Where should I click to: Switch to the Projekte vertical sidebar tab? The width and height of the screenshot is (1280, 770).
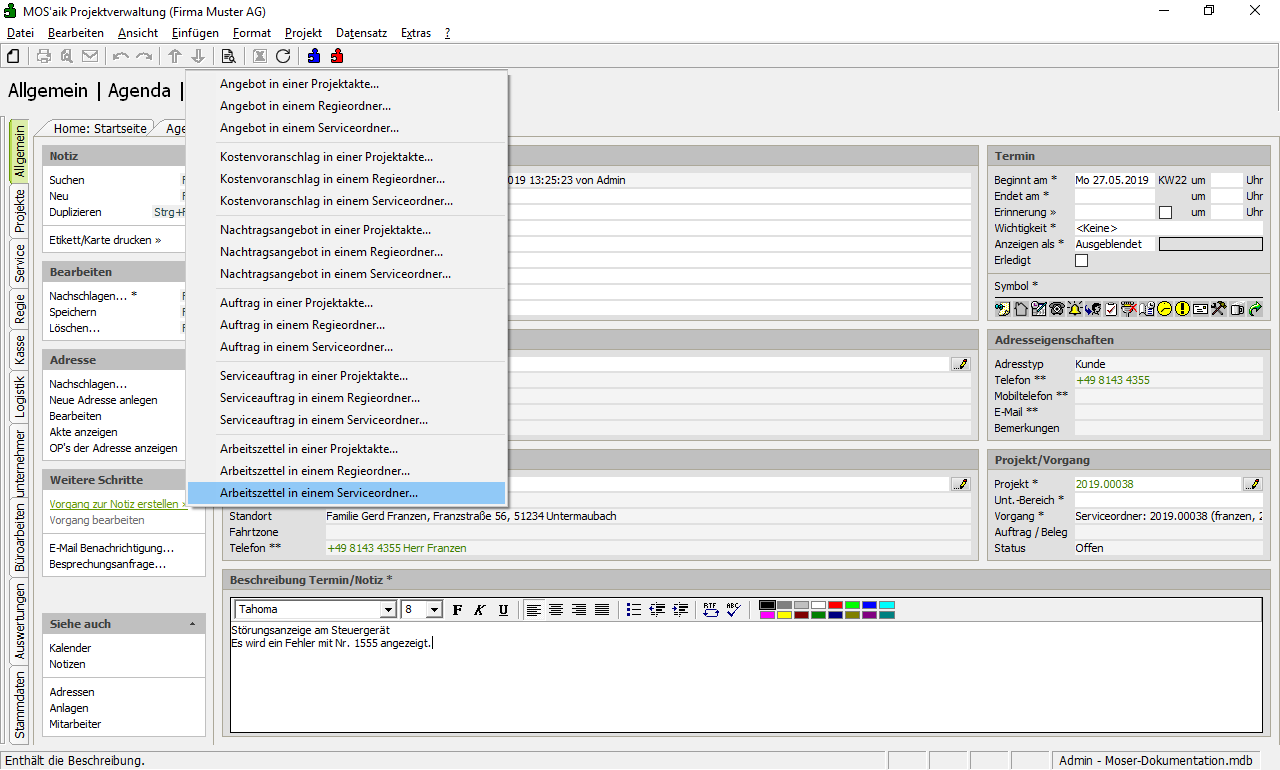[19, 211]
